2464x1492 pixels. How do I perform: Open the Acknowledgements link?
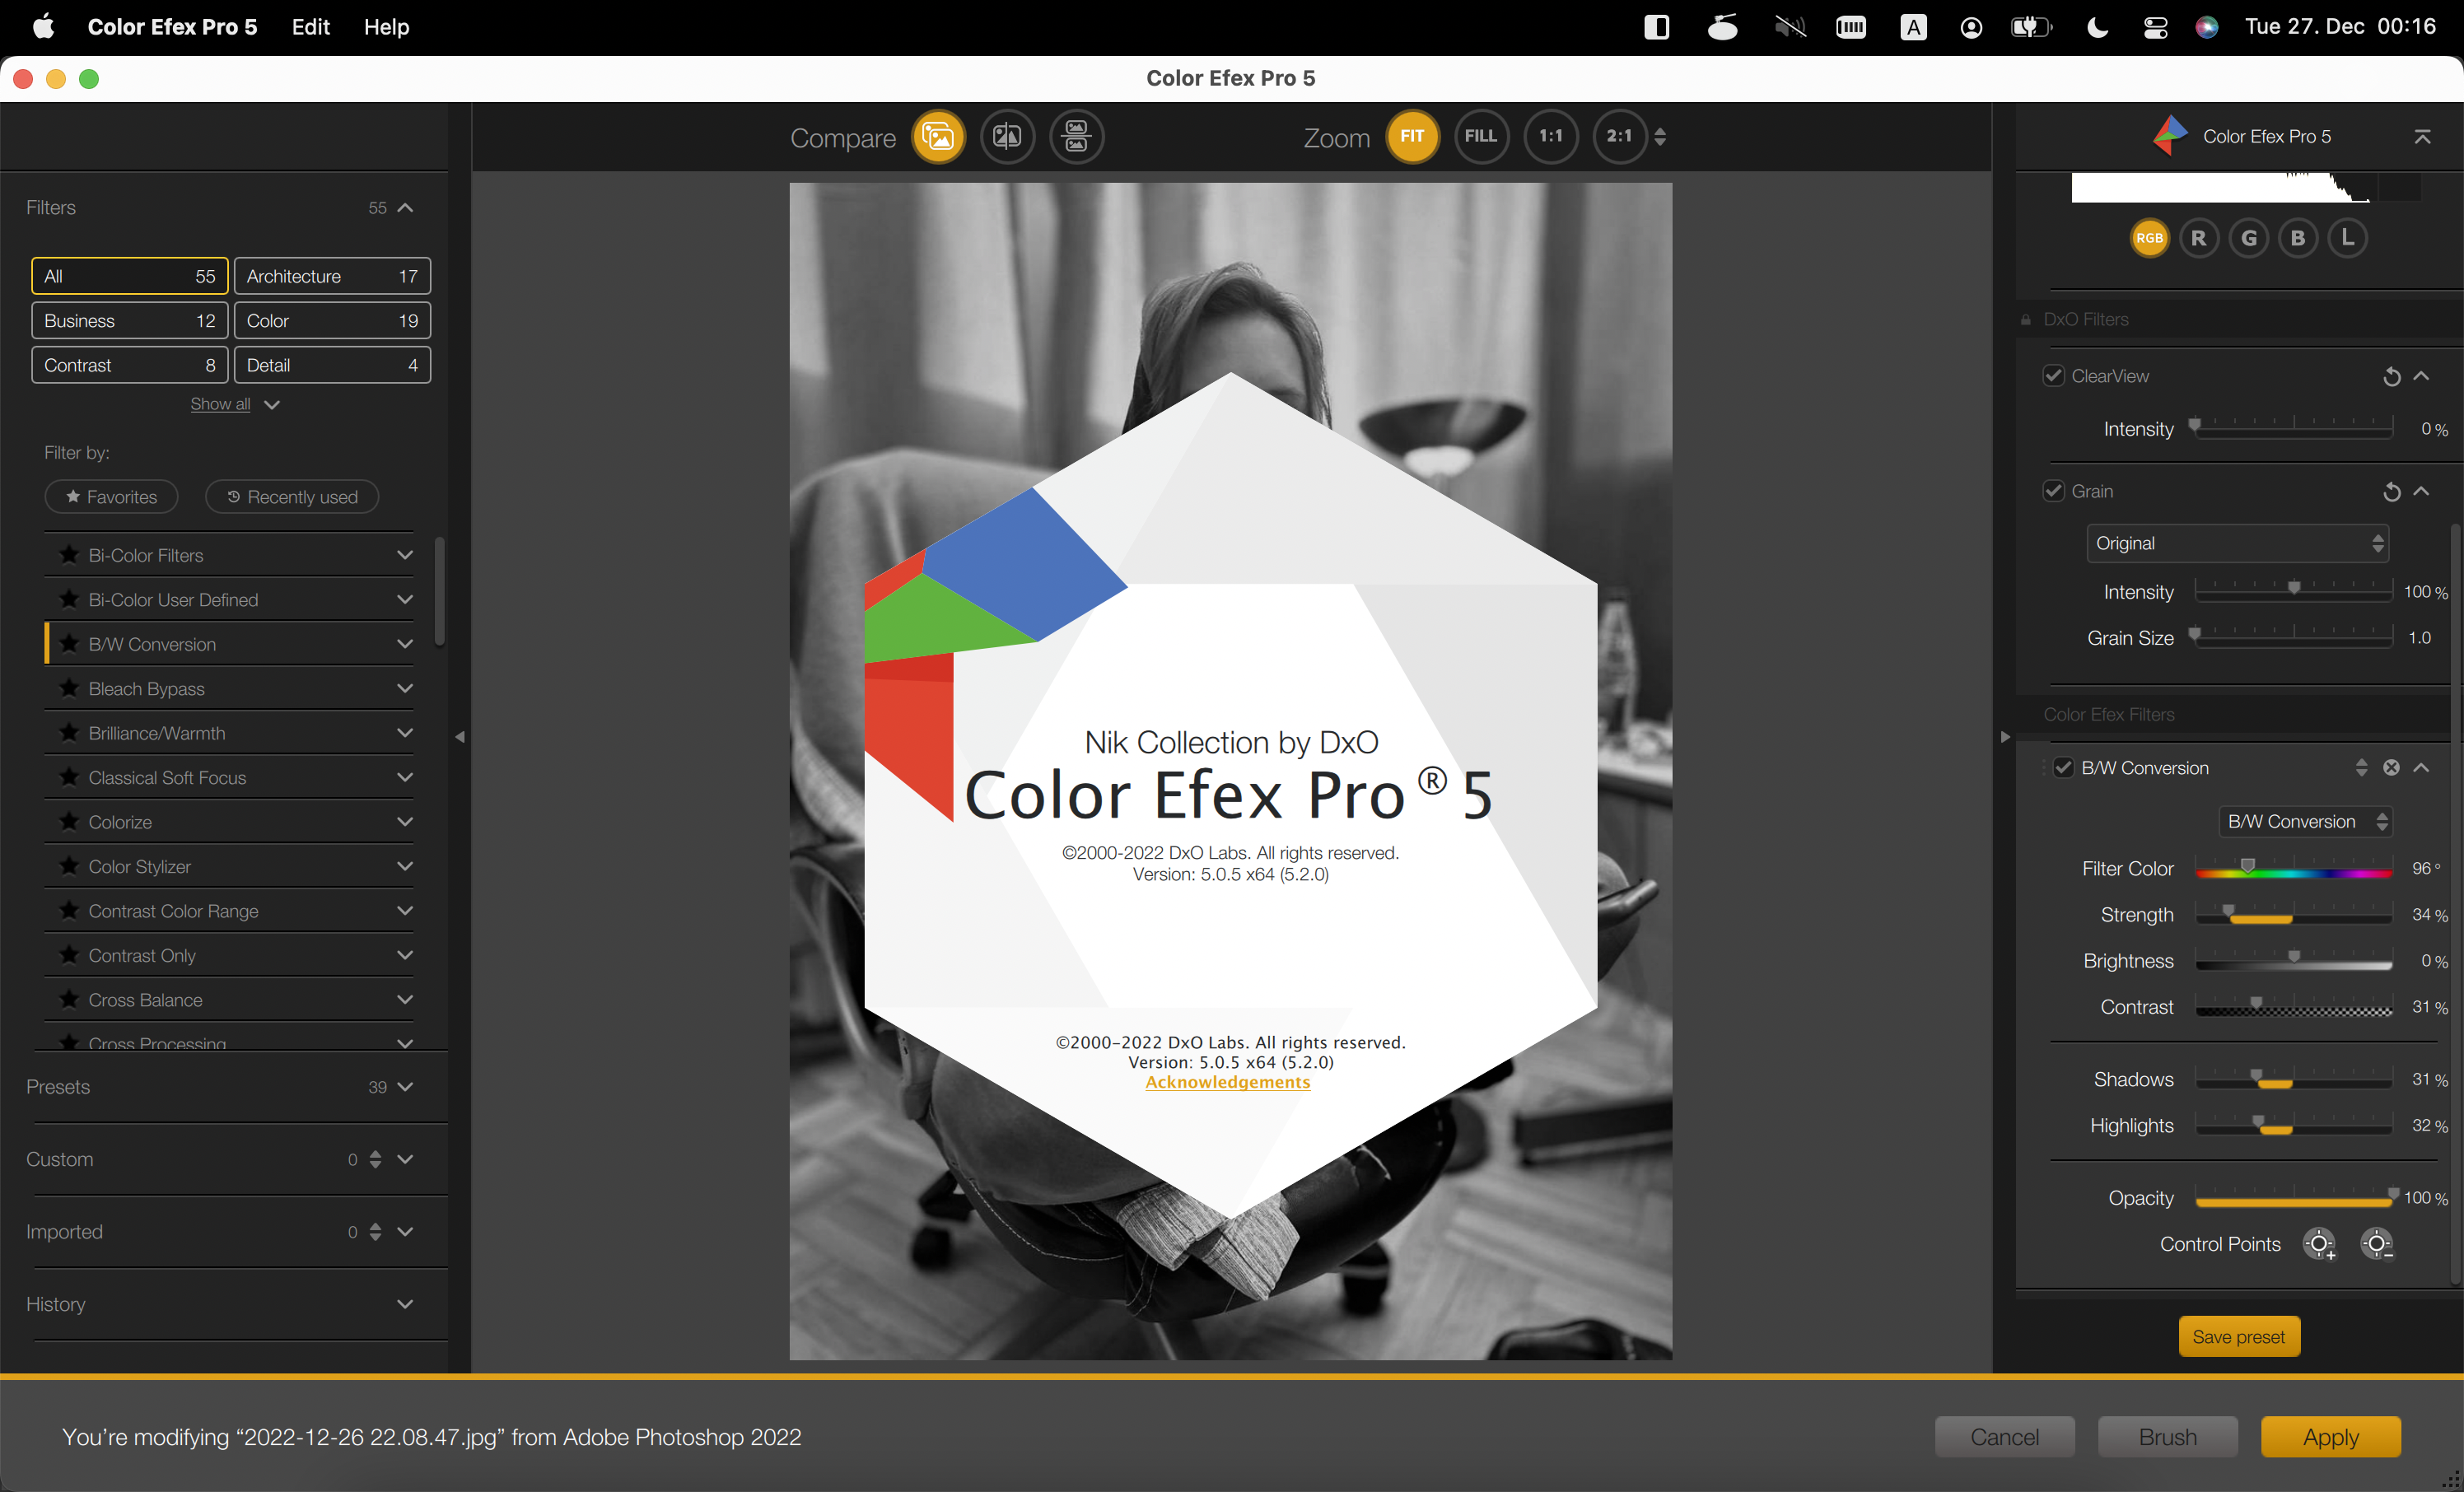[1227, 1082]
